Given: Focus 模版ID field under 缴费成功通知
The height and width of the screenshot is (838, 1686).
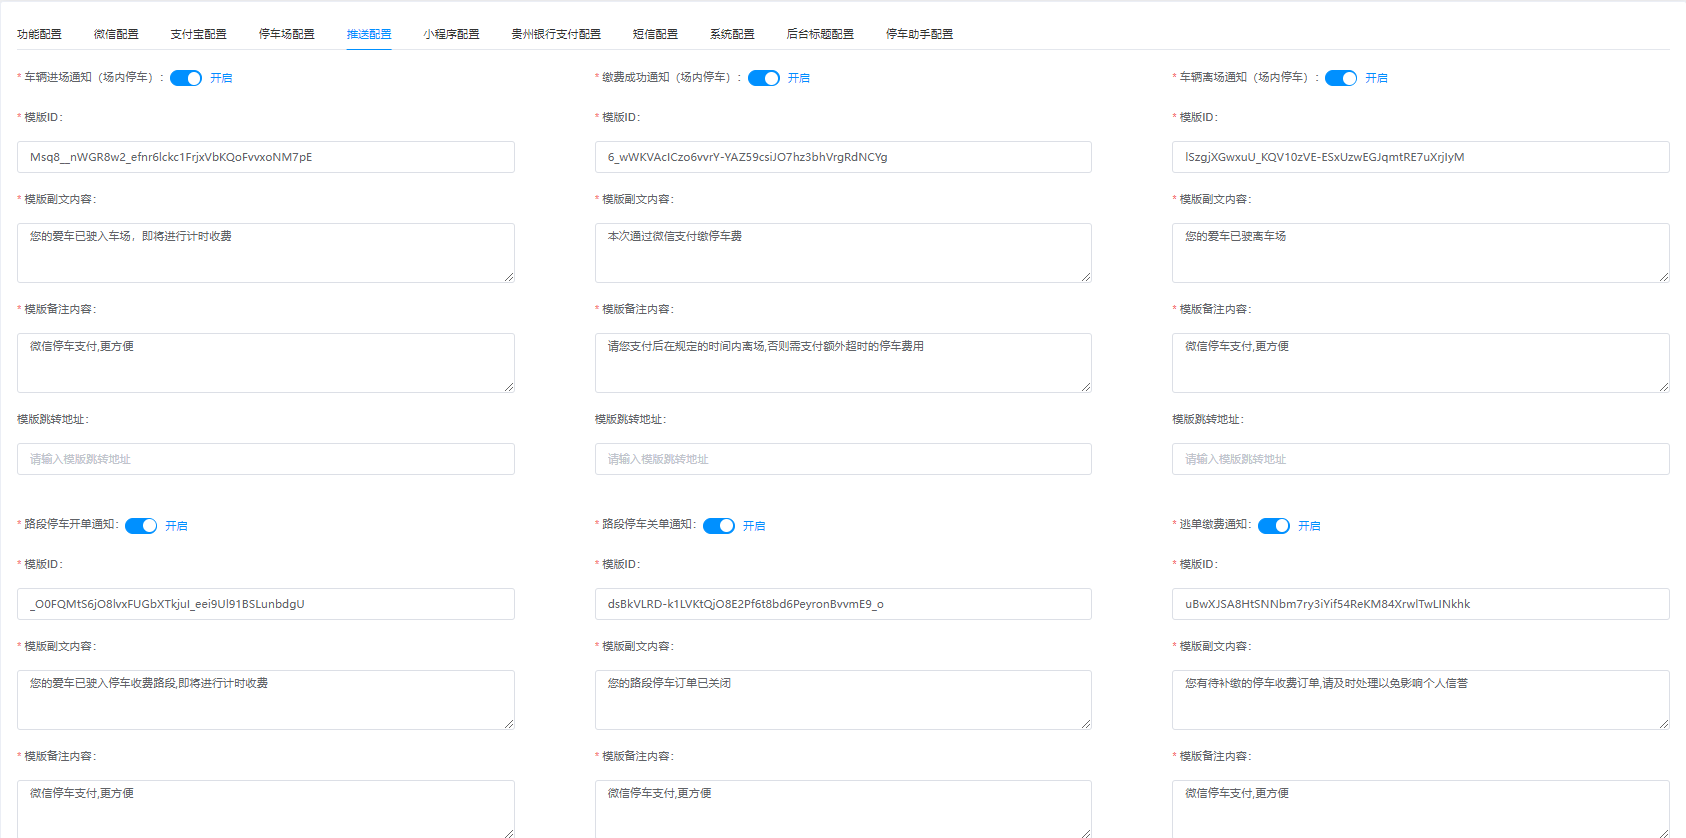Looking at the screenshot, I should point(842,157).
